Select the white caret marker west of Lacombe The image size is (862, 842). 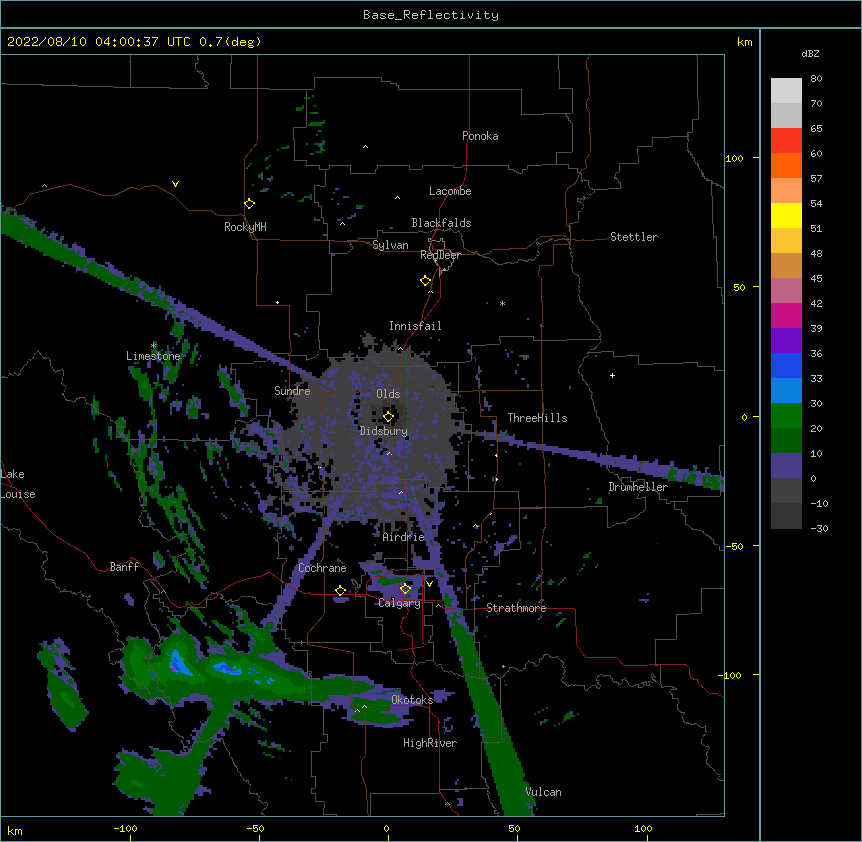(x=397, y=198)
